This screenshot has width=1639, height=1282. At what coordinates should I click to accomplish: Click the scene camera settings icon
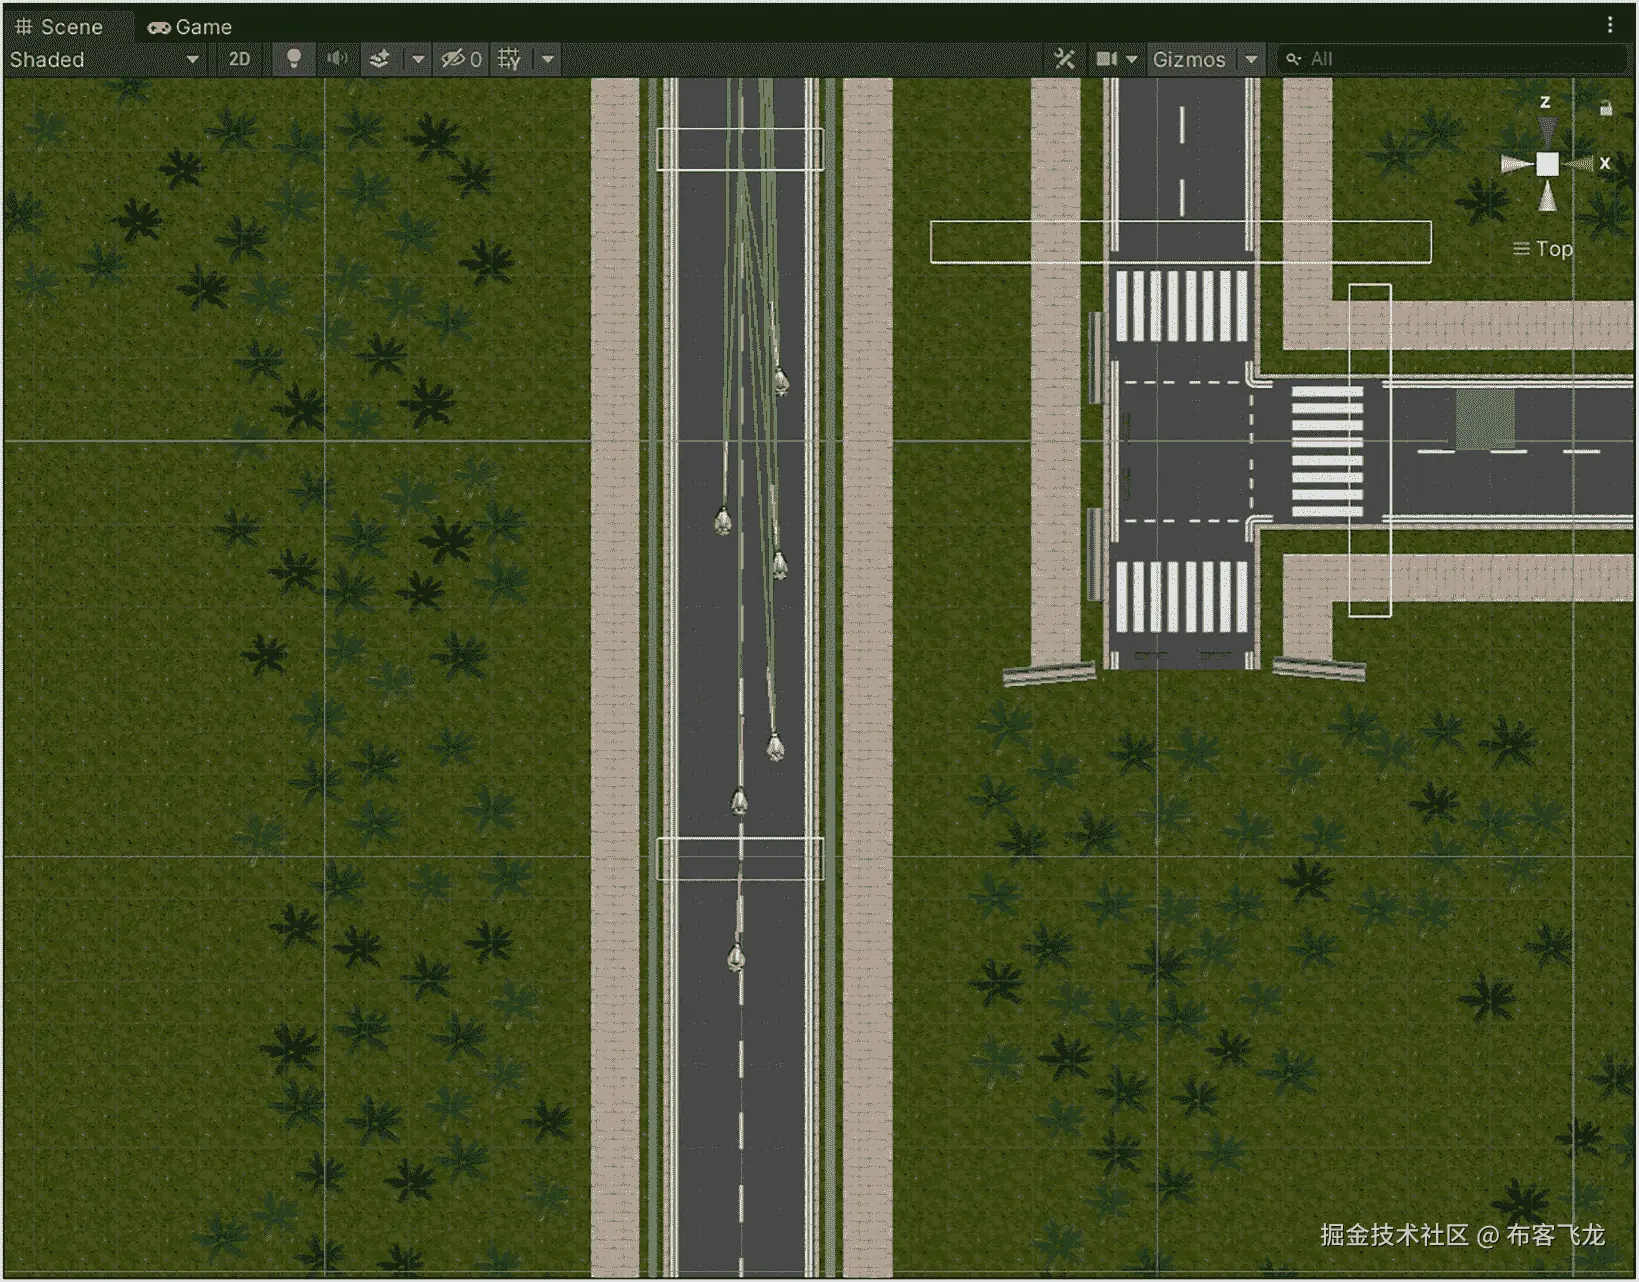point(1108,59)
